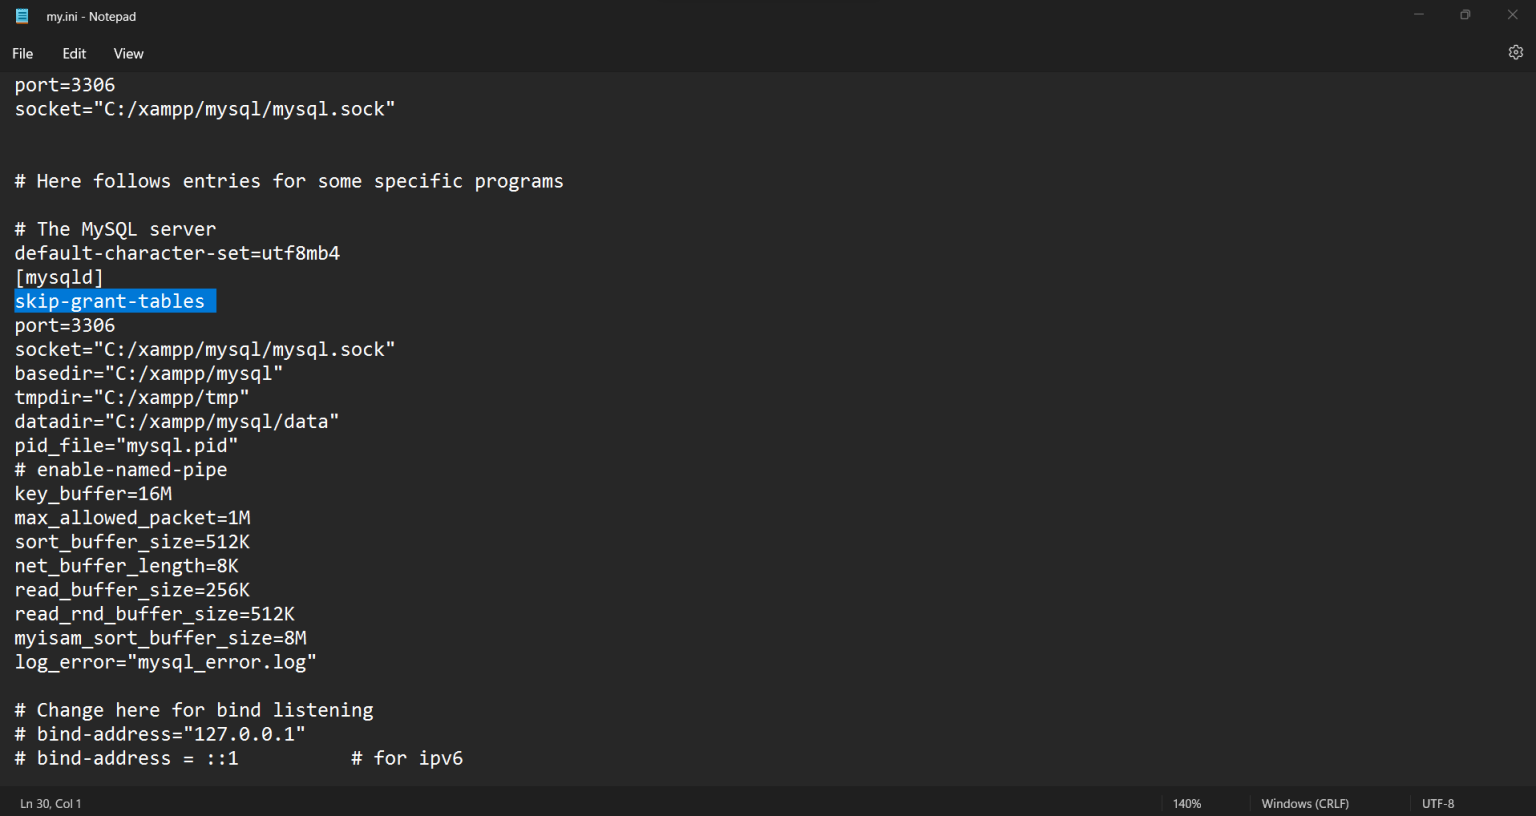
Task: Click the Windows (CRLF) line-ending indicator
Action: coord(1305,803)
